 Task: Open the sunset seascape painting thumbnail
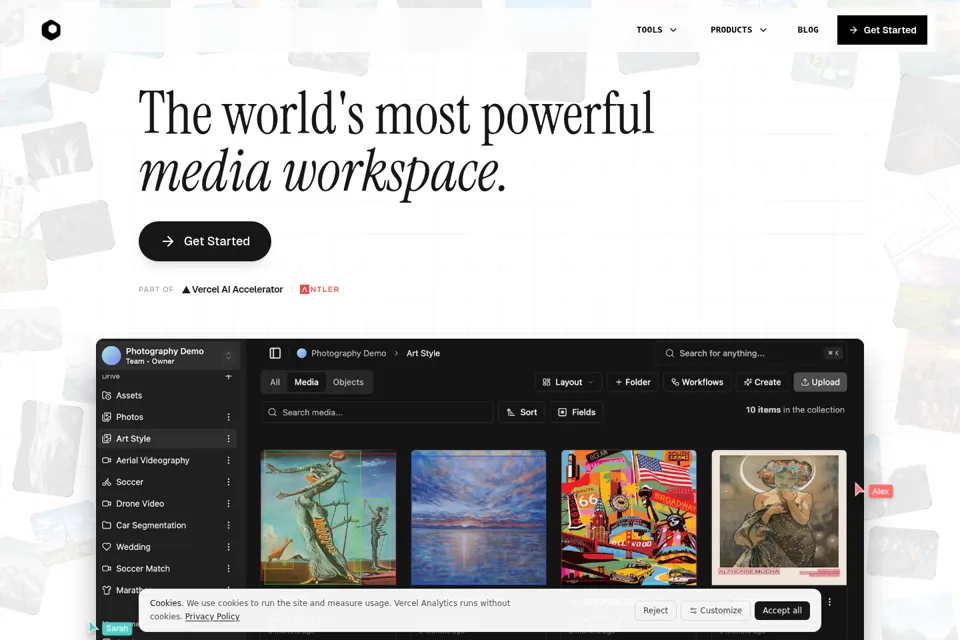coord(478,518)
